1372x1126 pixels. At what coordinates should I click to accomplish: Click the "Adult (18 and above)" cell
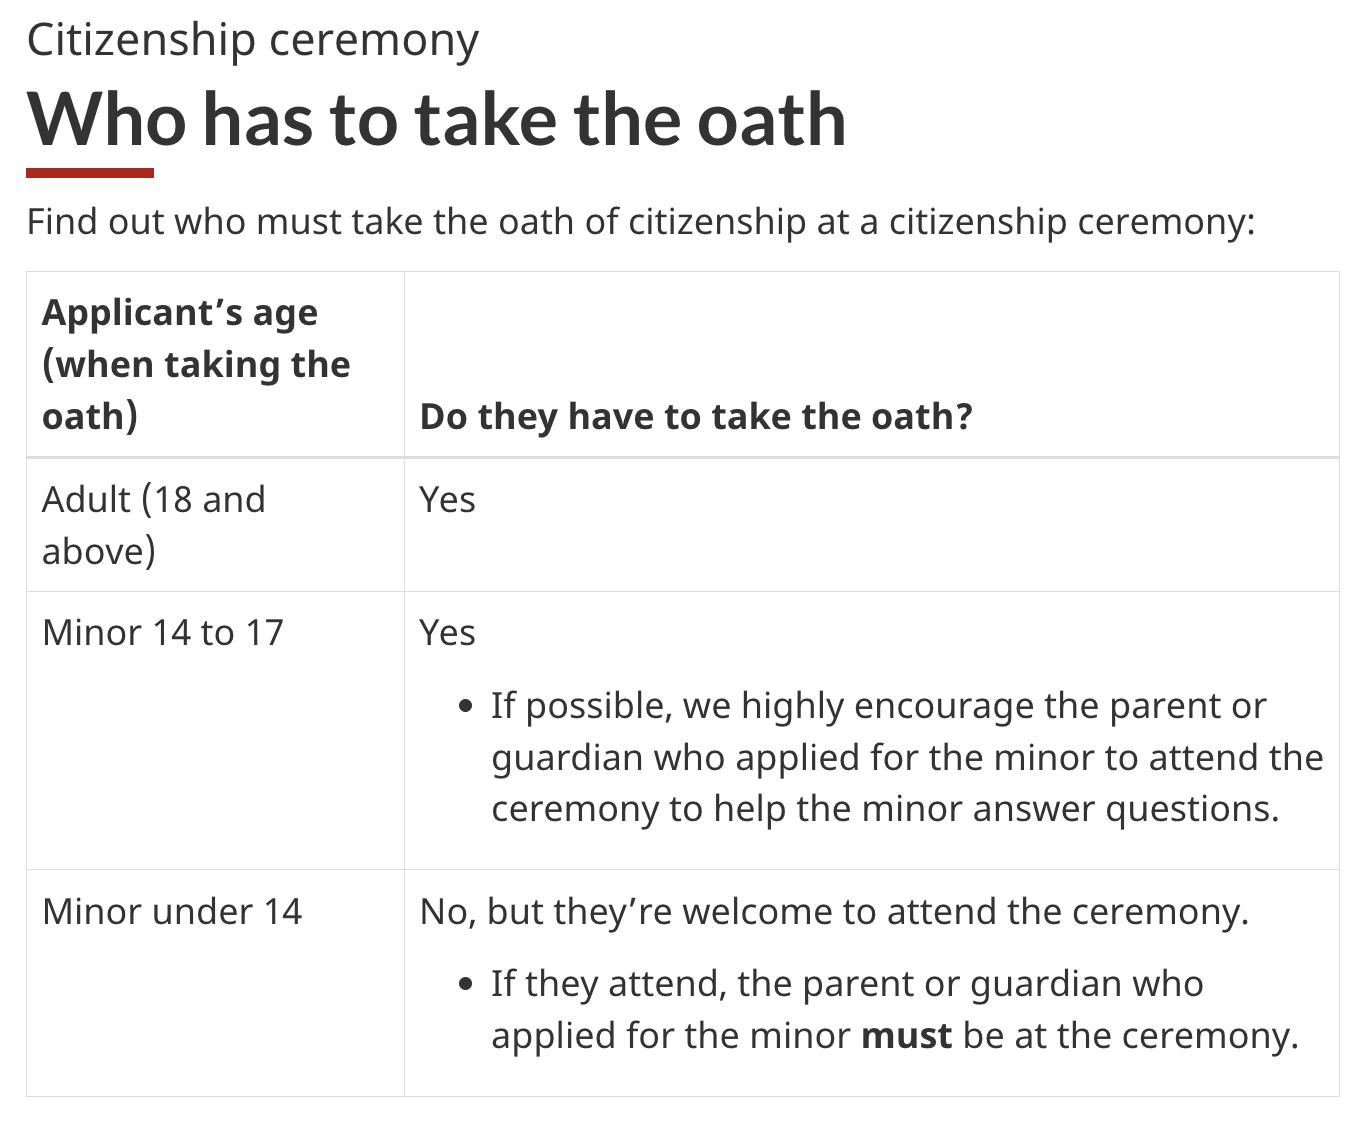pos(154,524)
